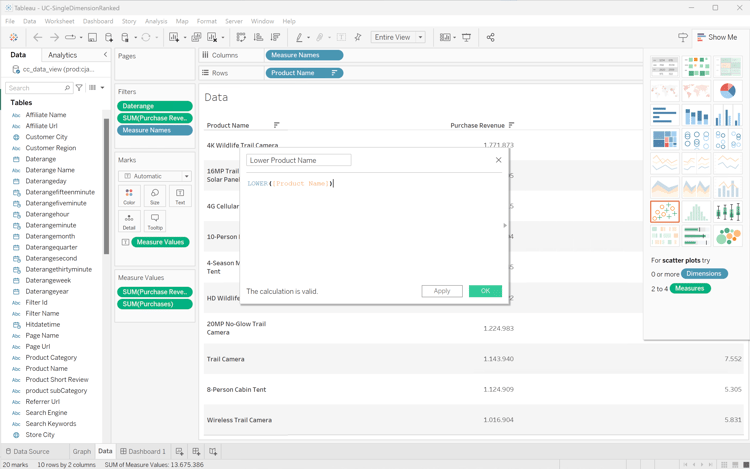Click the Sort Ascending toolbar icon
This screenshot has width=750, height=469.
[258, 37]
